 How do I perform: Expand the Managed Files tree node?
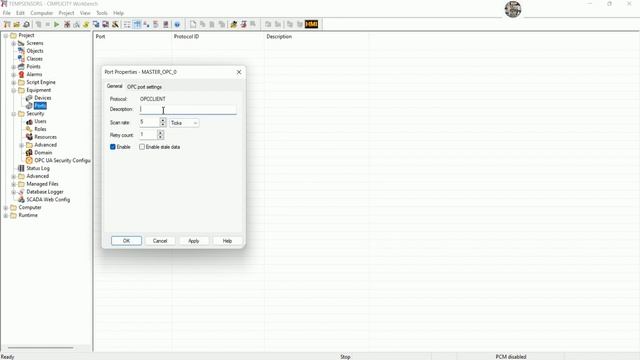13,184
